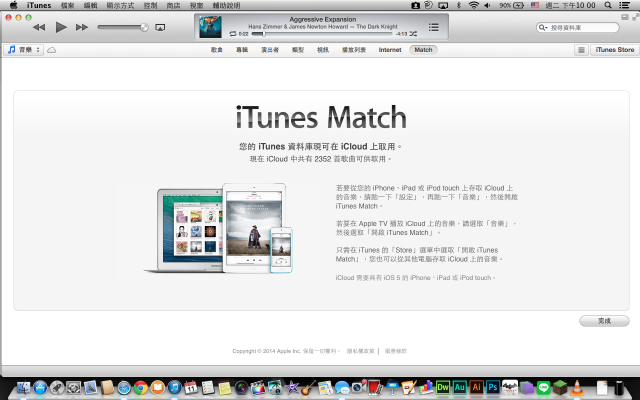Open the 輔助說明 menu

[226, 5]
